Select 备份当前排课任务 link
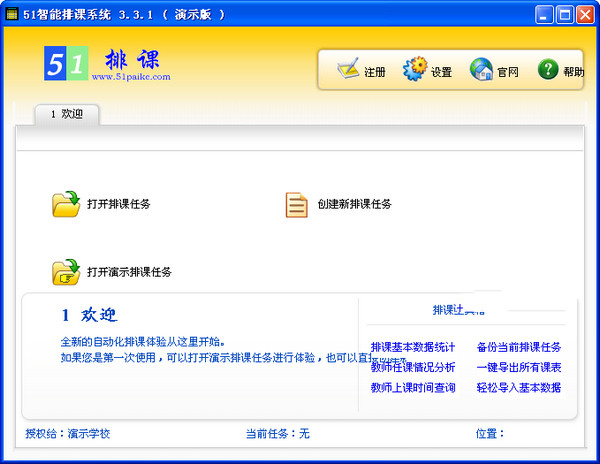Screen dimensions: 600x464 (519, 347)
